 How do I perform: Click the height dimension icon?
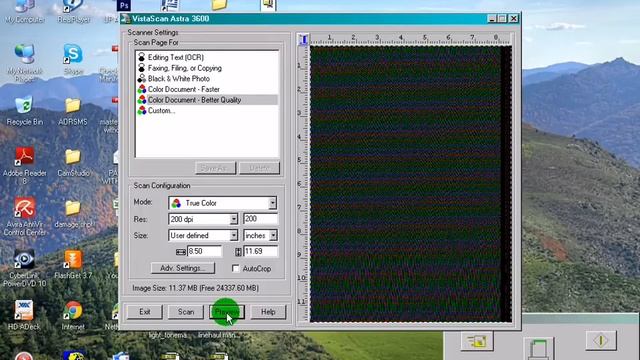coord(238,252)
